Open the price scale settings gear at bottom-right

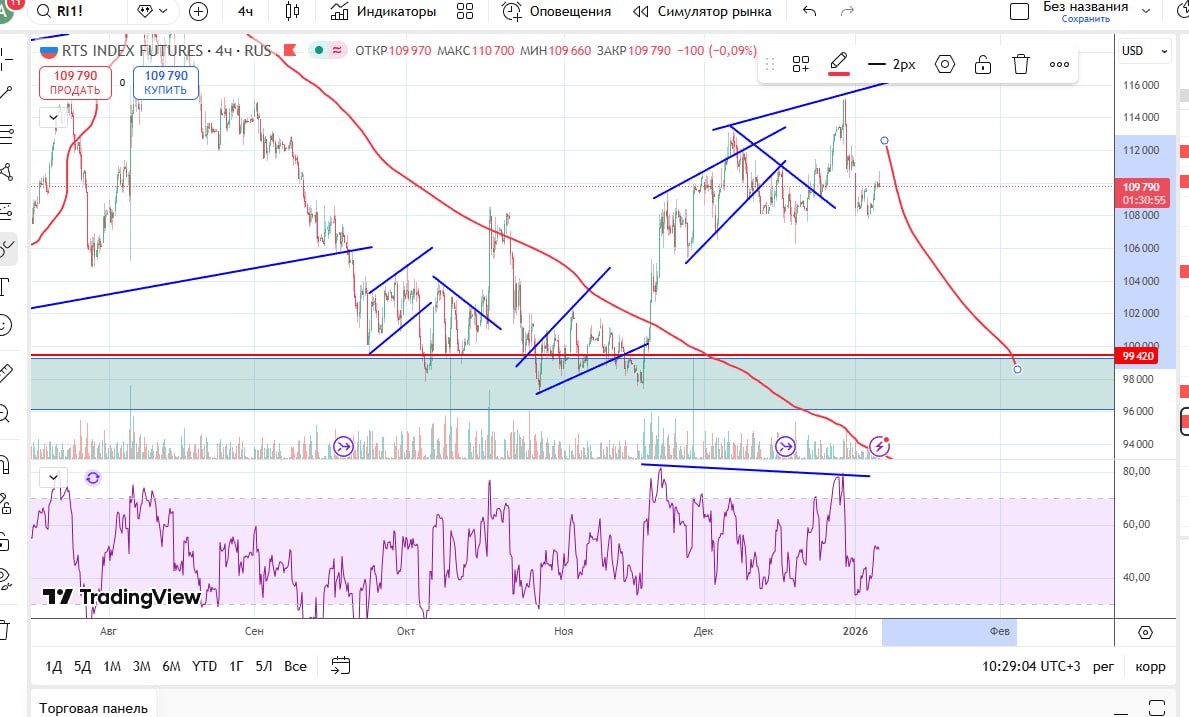[1146, 632]
